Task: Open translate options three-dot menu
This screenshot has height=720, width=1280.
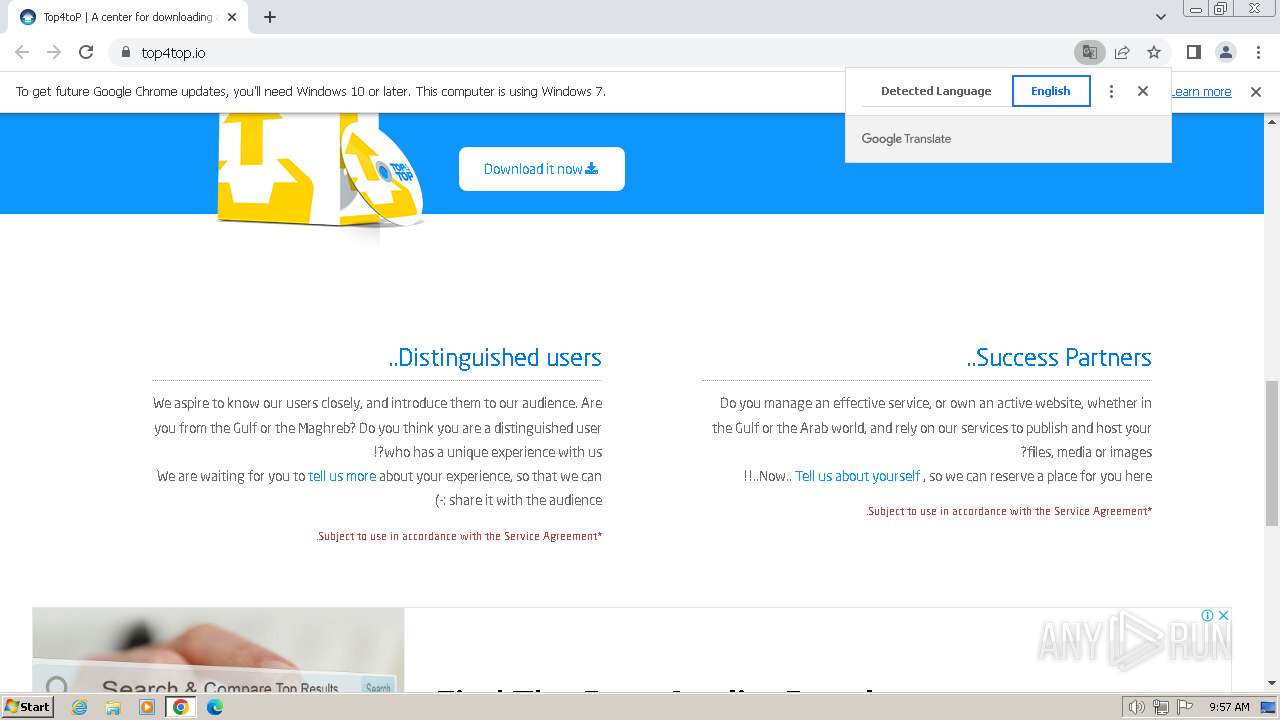Action: tap(1111, 91)
